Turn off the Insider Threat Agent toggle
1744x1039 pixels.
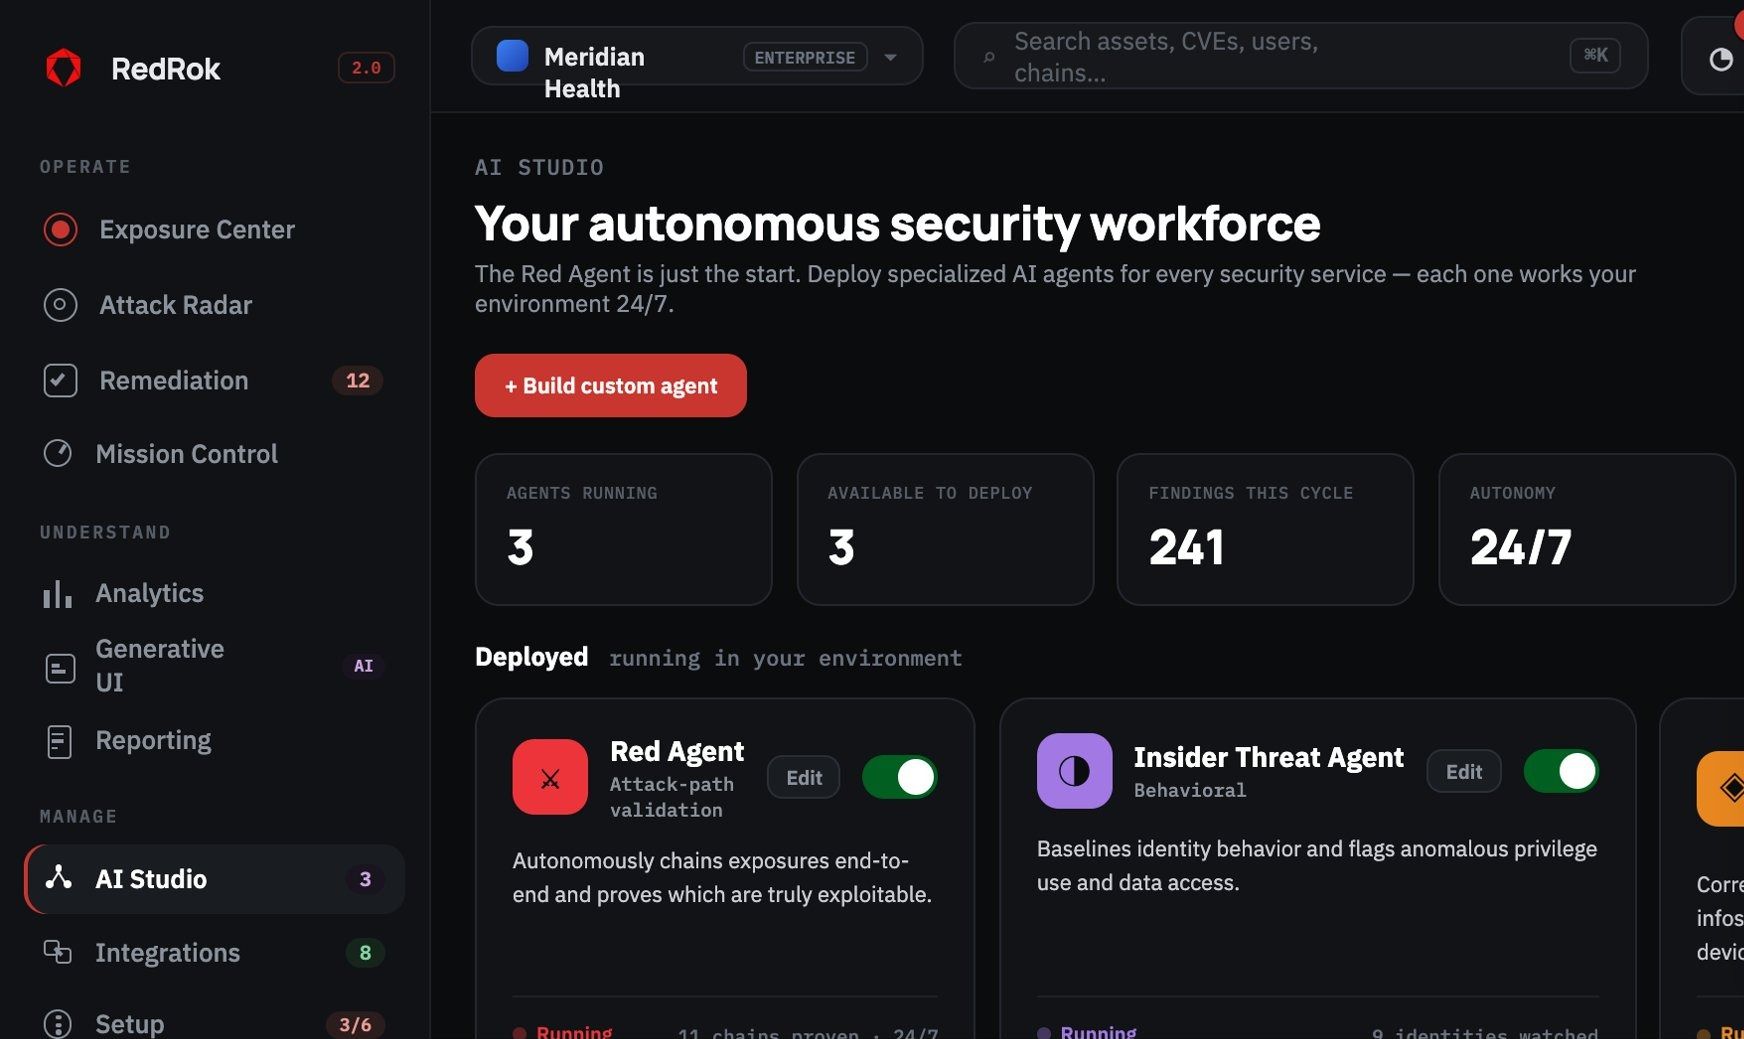(x=1561, y=771)
